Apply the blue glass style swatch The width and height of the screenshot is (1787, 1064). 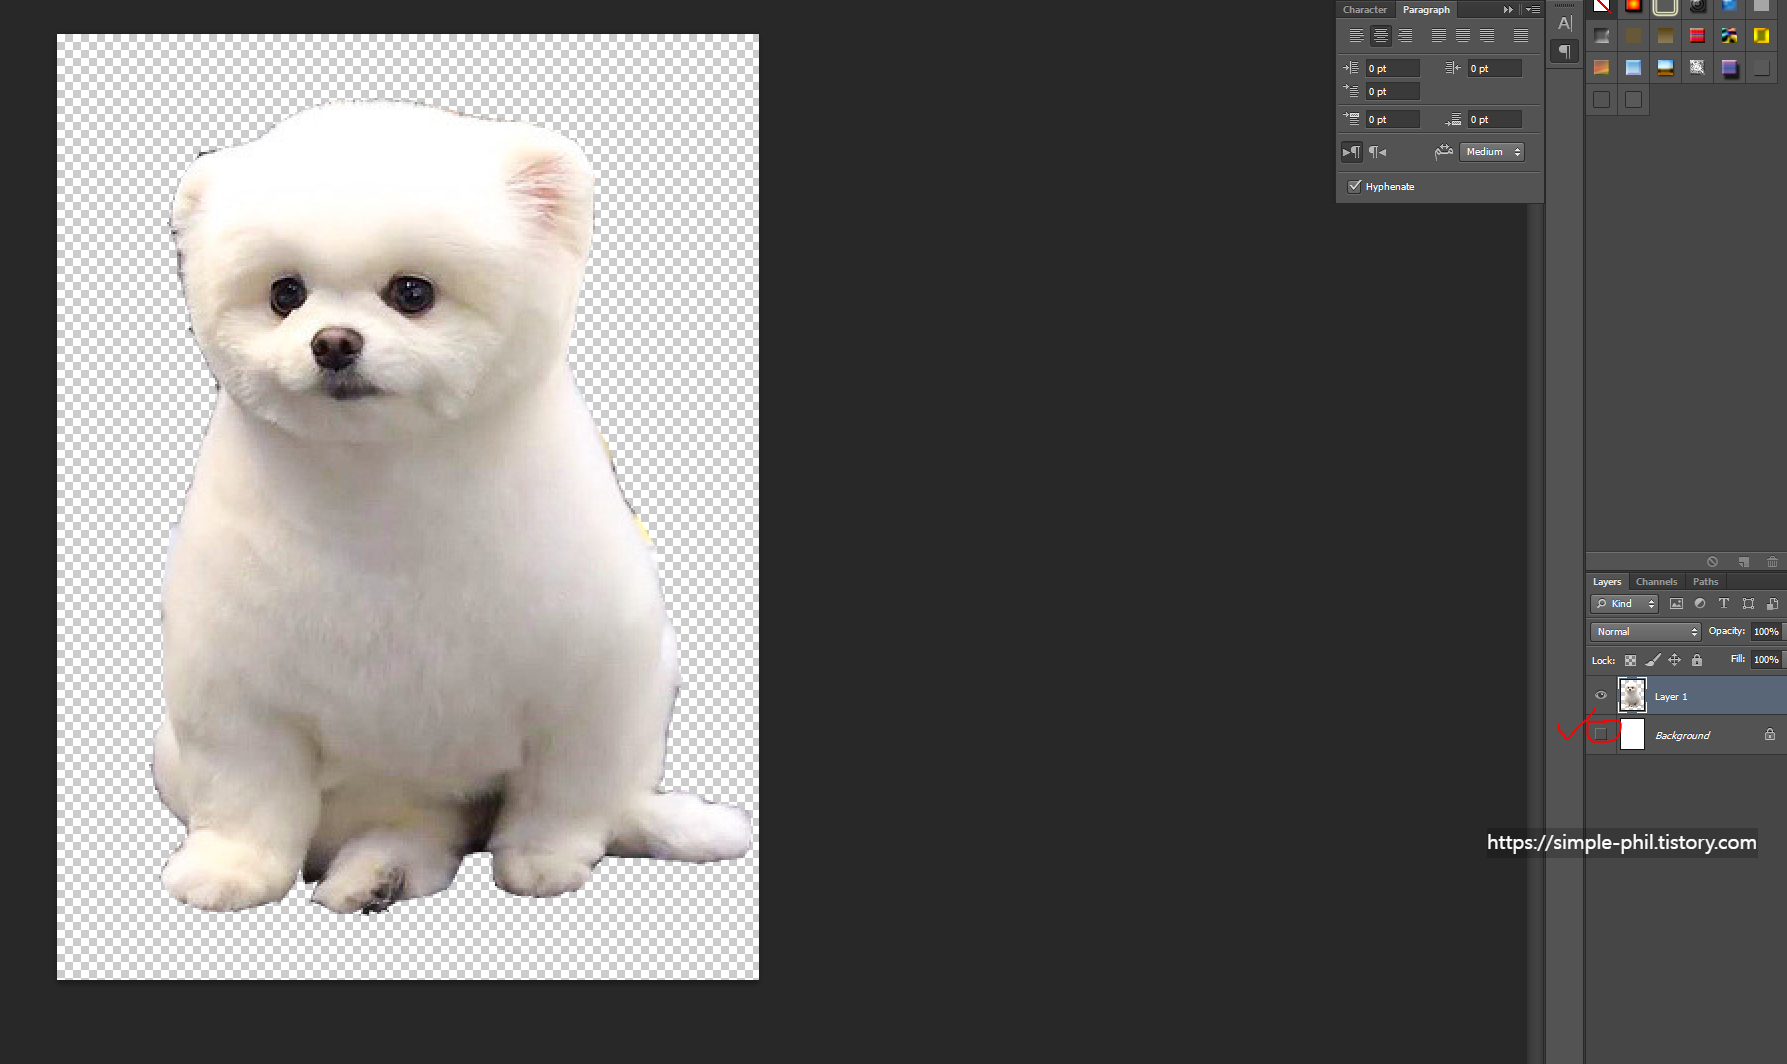[1633, 68]
